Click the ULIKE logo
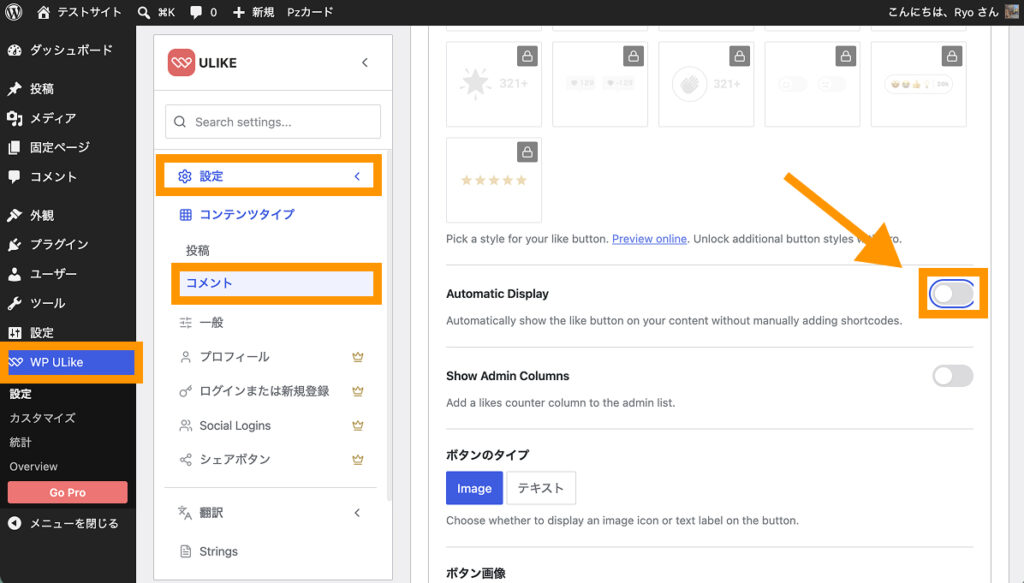 click(202, 63)
